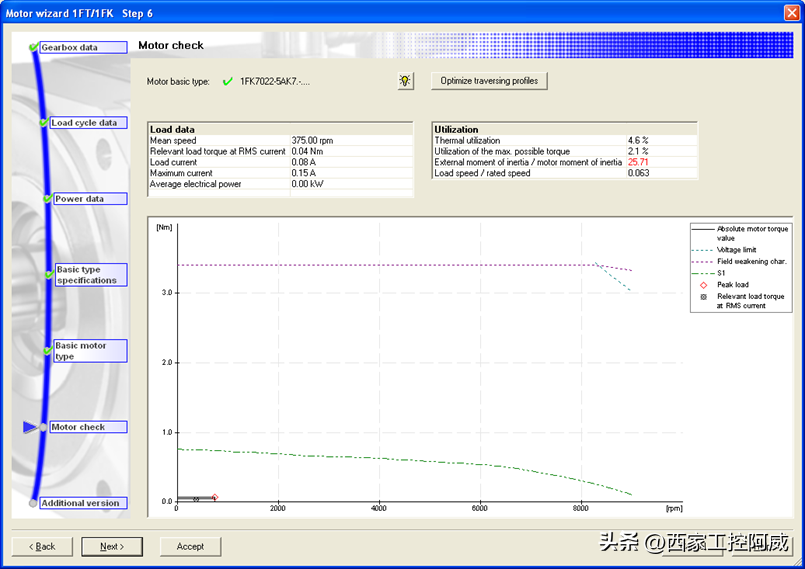
Task: Click the green checkmark beside Power data
Action: click(47, 199)
